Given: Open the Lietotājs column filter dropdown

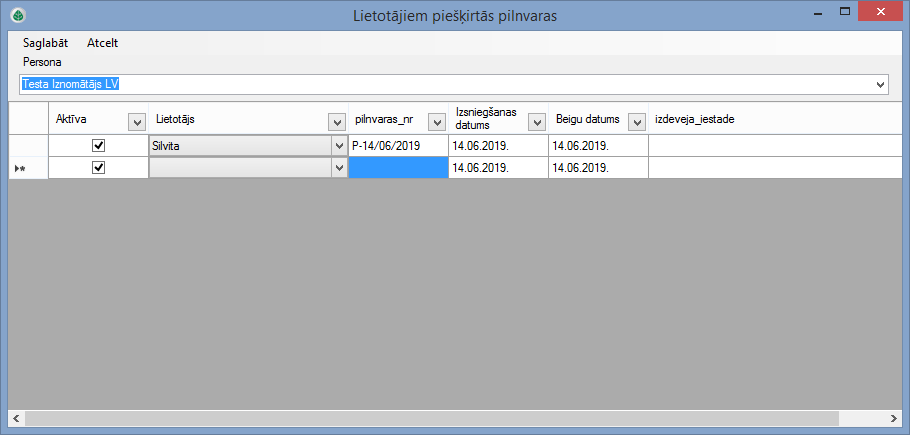Looking at the screenshot, I should coord(337,122).
